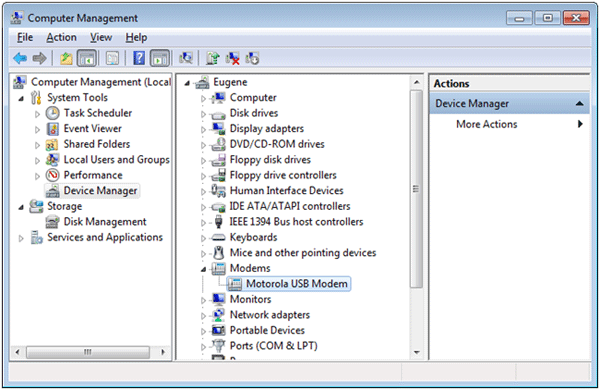600x390 pixels.
Task: Click device list scrollbar up arrow
Action: click(x=417, y=82)
